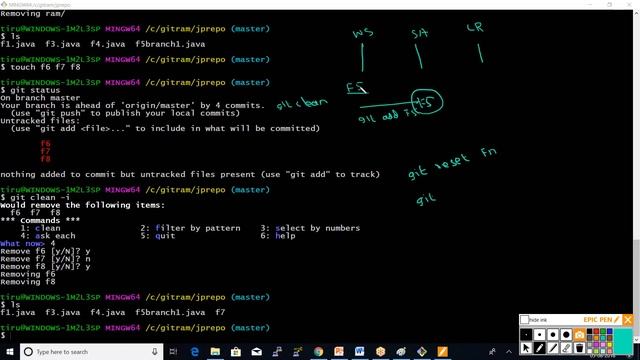Viewport: 640px width, 360px height.
Task: Tick the 'hide ink' checkbox in Epic Pen
Action: 524,320
